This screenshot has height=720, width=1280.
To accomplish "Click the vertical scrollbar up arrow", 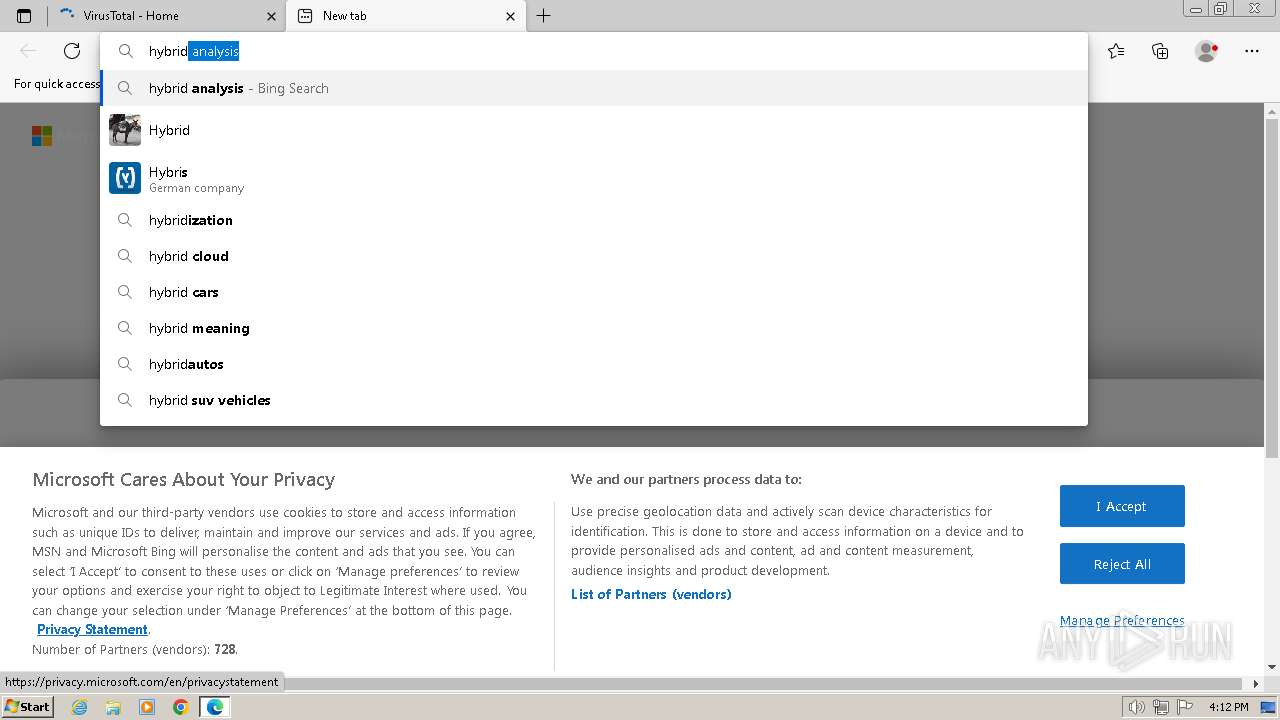I will [1272, 112].
